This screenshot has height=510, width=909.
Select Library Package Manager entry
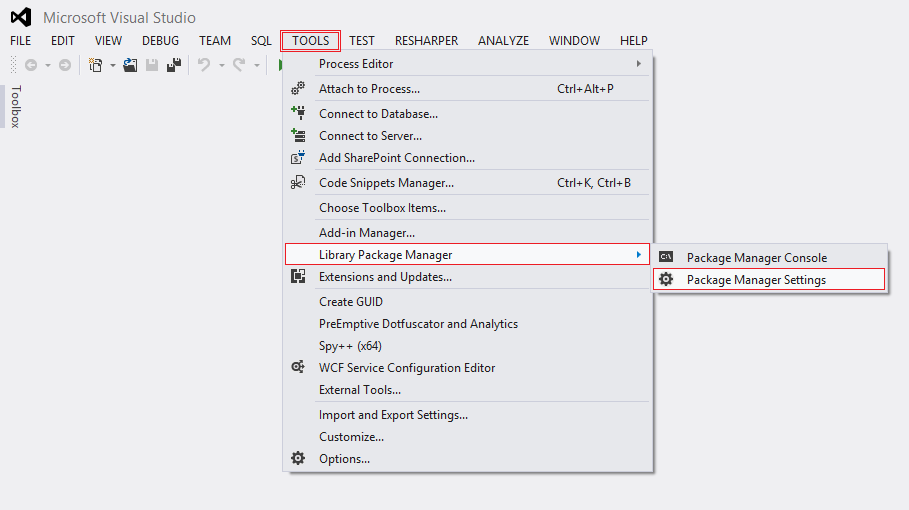point(467,254)
